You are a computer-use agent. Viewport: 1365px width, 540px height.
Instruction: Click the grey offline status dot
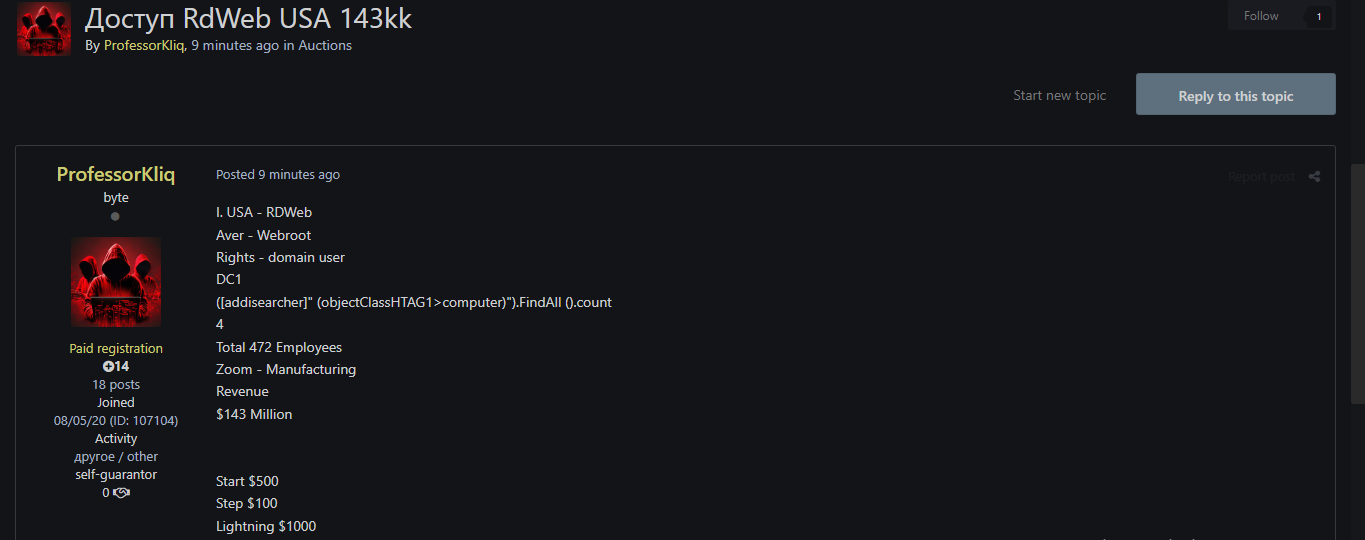(115, 216)
